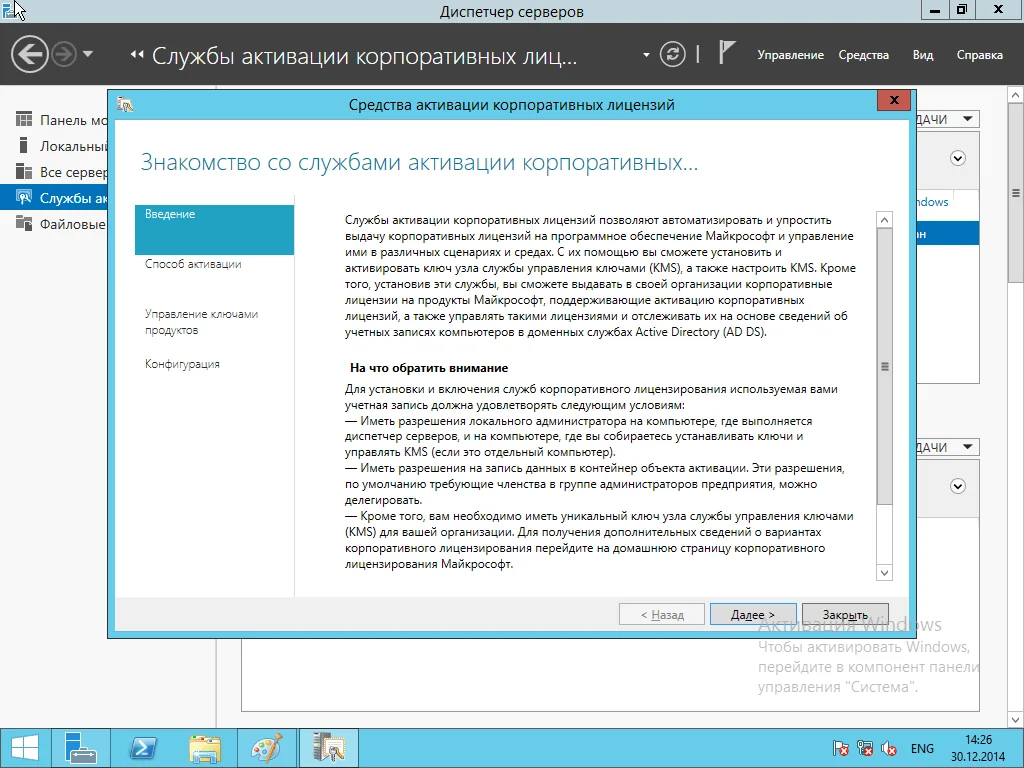1024x768 pixels.
Task: Collapse the upper panel chevron circle
Action: click(x=957, y=158)
